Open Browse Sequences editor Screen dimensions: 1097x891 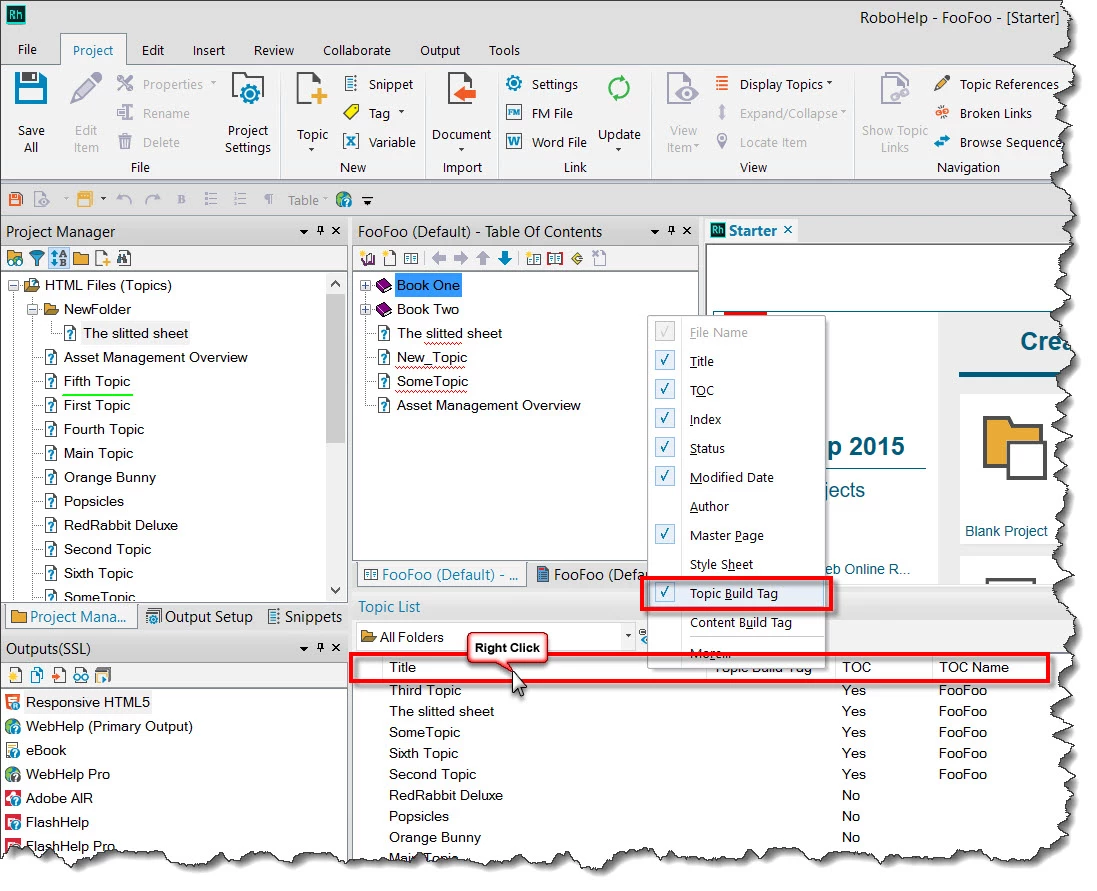[x=998, y=142]
